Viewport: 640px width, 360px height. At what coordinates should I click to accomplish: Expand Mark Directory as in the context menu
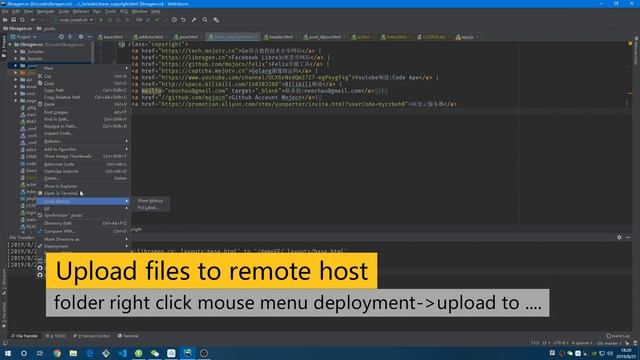coord(83,239)
